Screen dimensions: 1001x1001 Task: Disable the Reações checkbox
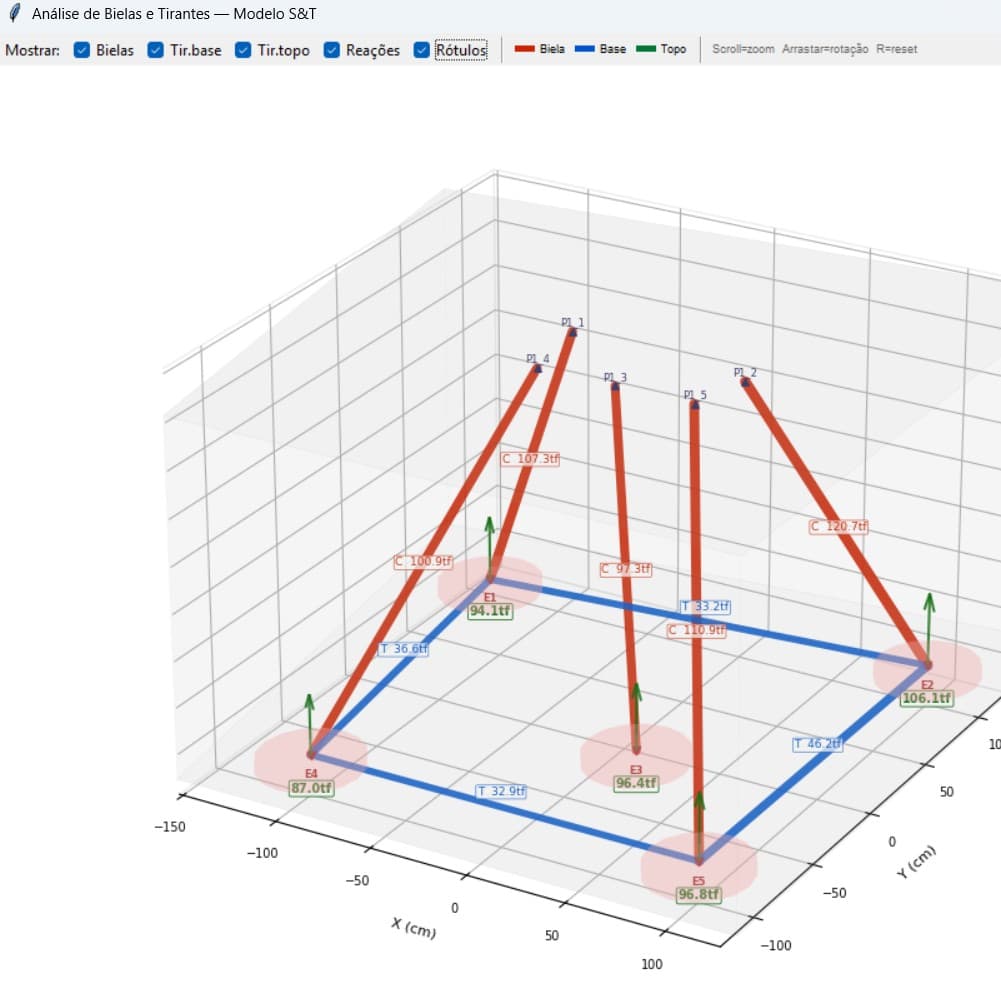coord(331,50)
